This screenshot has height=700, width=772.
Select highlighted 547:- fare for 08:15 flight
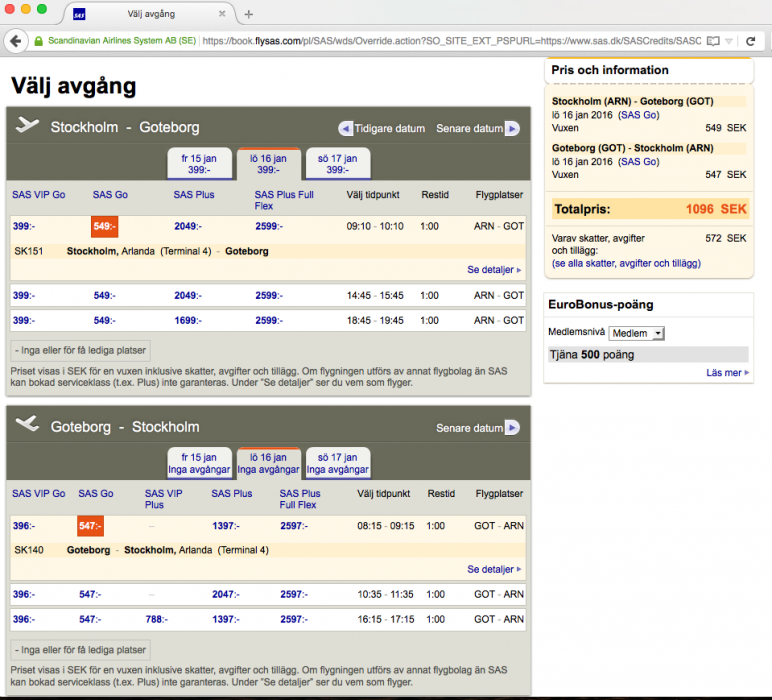(x=91, y=526)
